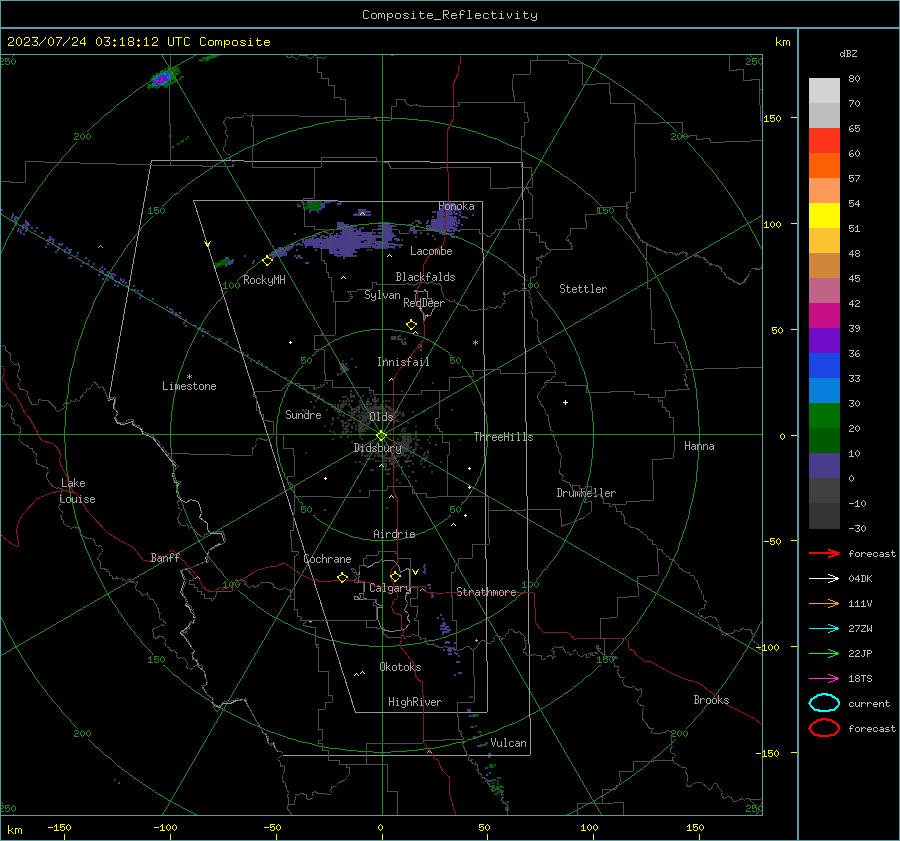Click the white 04DK arrow in legend
Viewport: 900px width, 841px height.
824,578
